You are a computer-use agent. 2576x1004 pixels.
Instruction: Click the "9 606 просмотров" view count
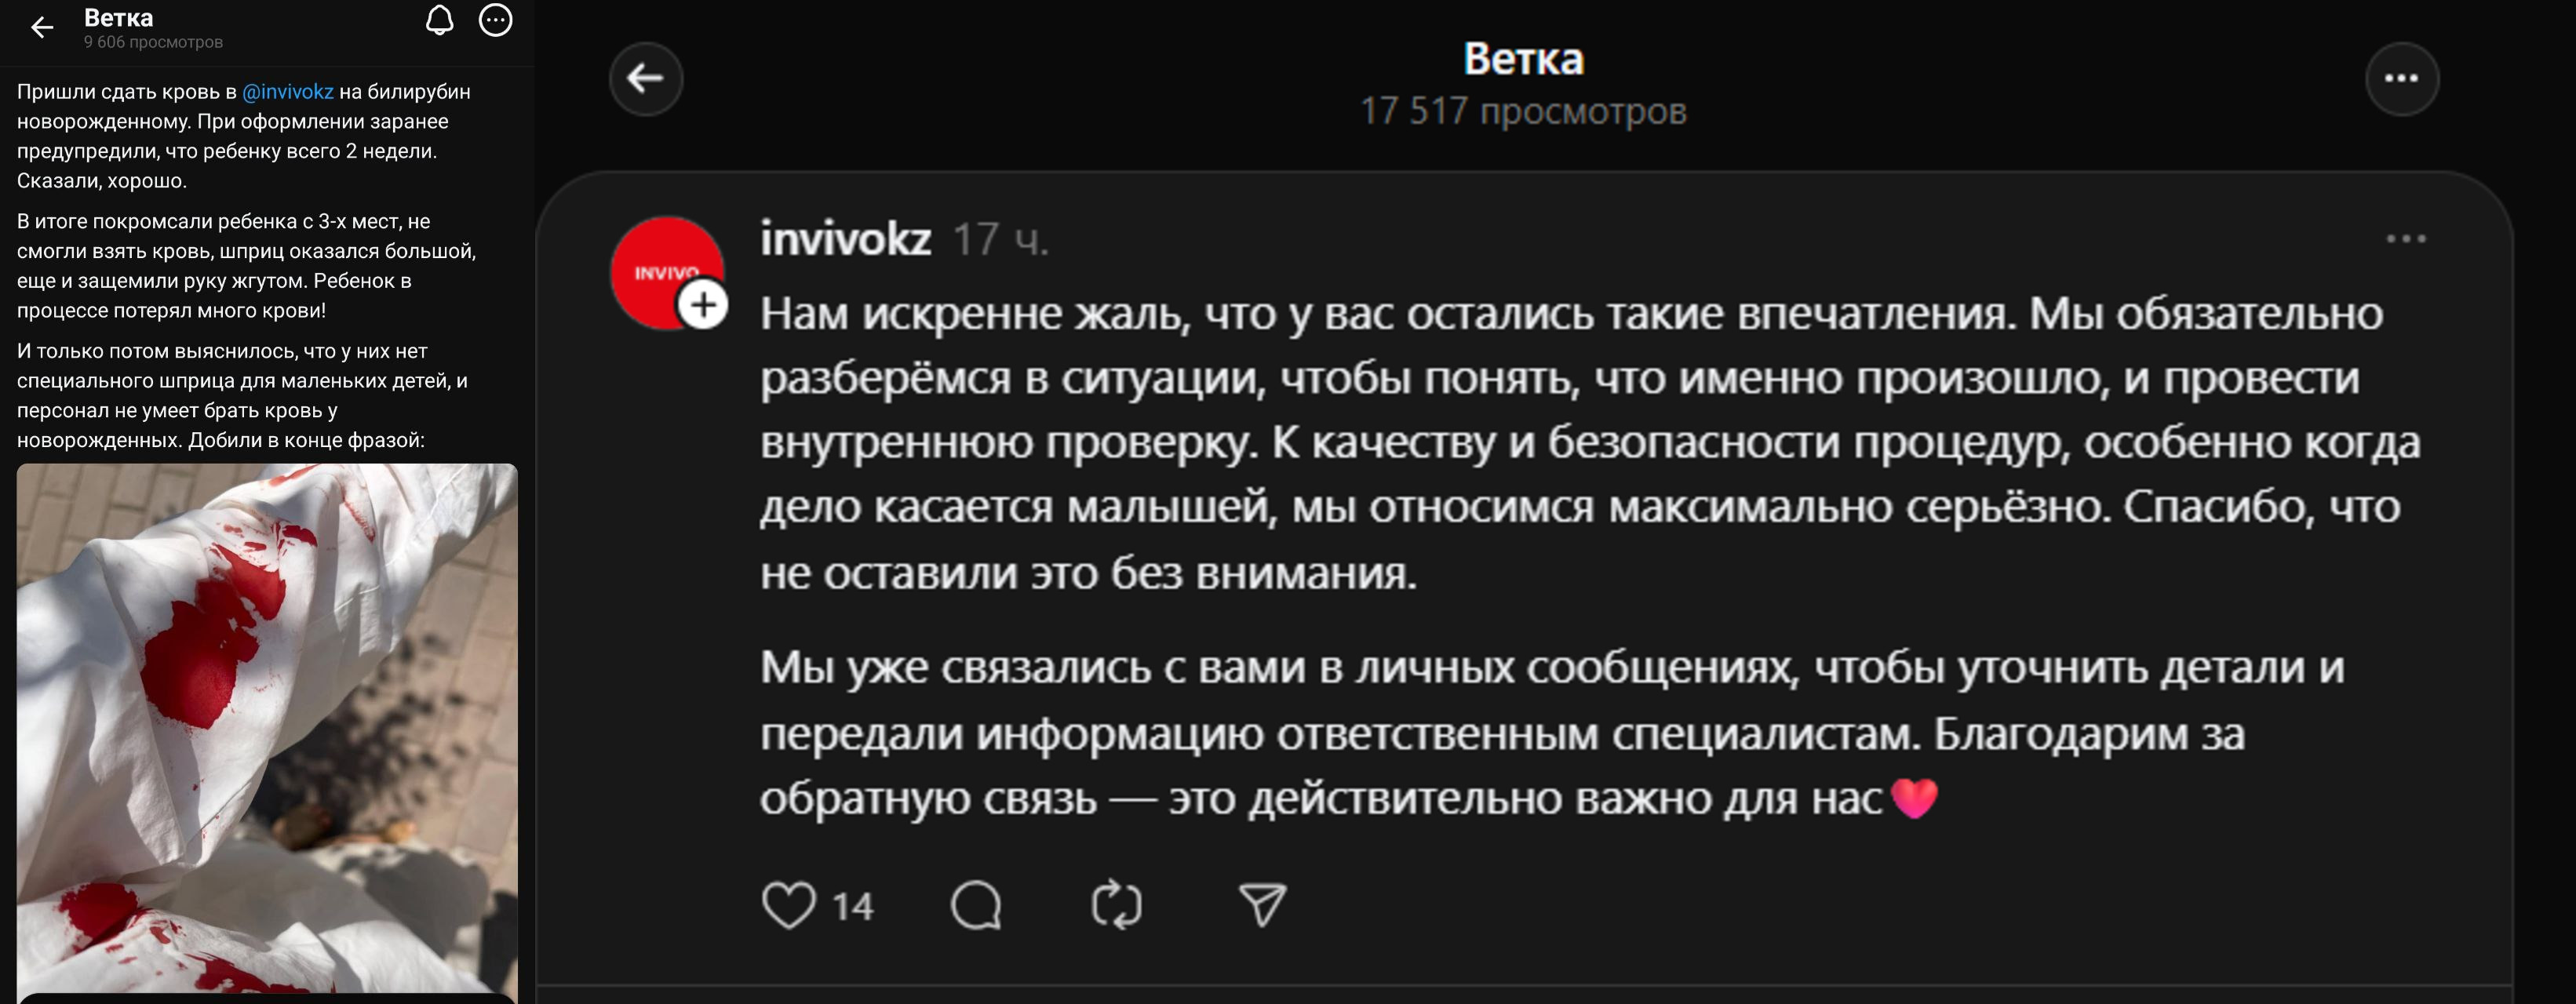153,42
